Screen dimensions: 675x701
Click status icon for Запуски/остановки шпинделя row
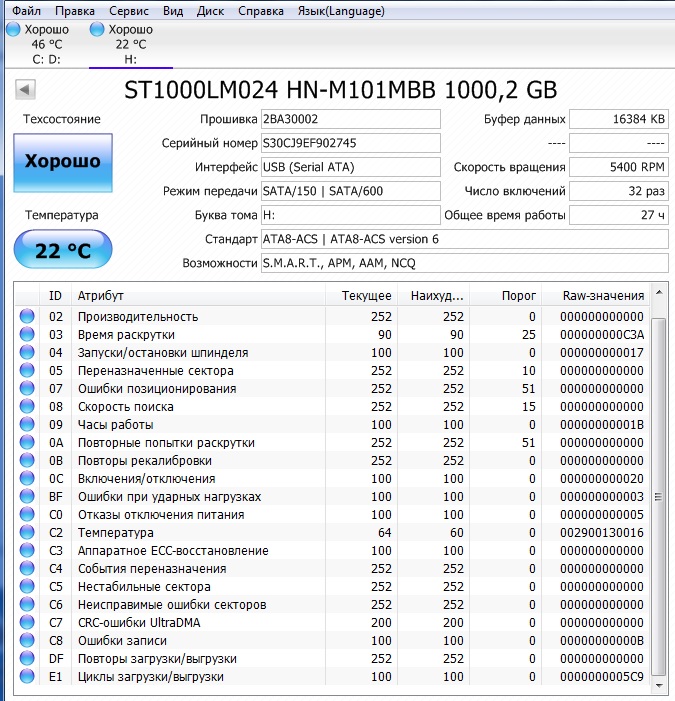pyautogui.click(x=27, y=352)
